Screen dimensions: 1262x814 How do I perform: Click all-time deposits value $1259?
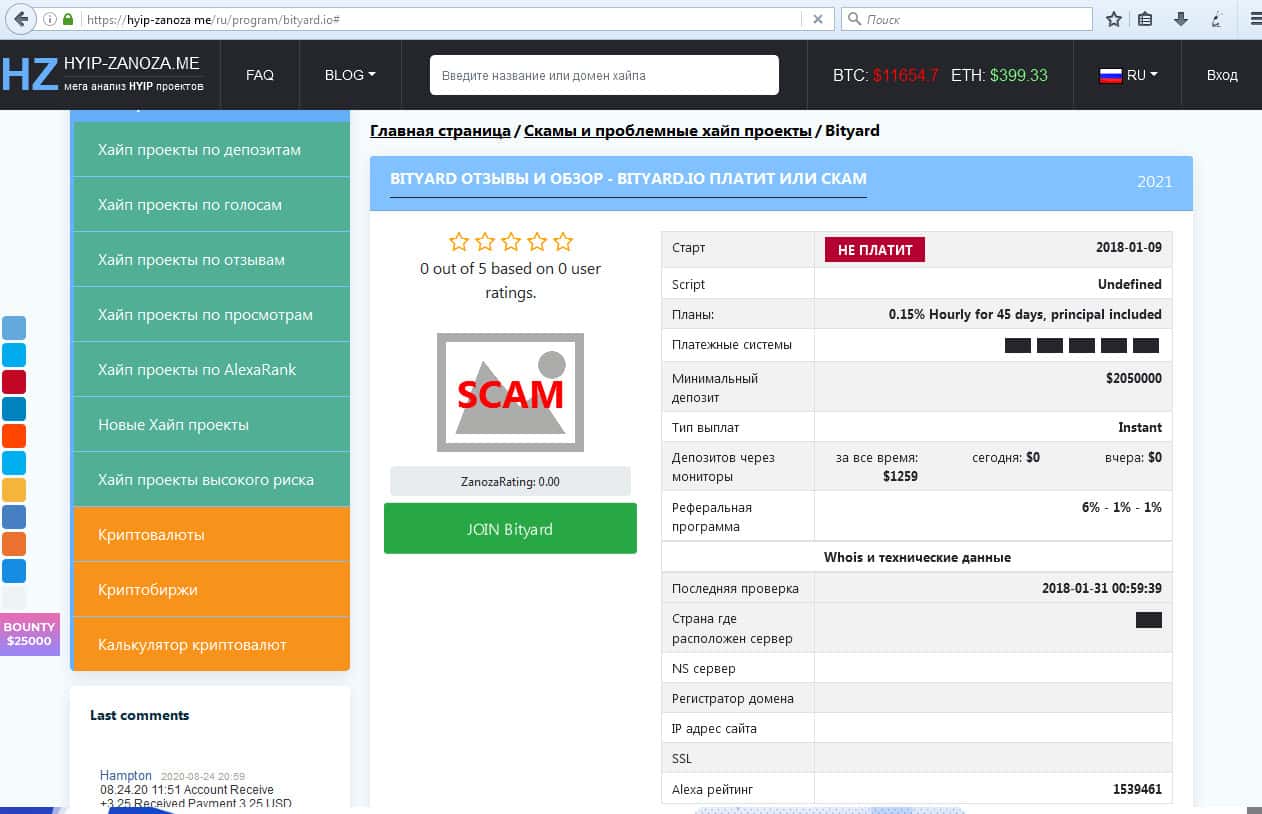[x=900, y=476]
